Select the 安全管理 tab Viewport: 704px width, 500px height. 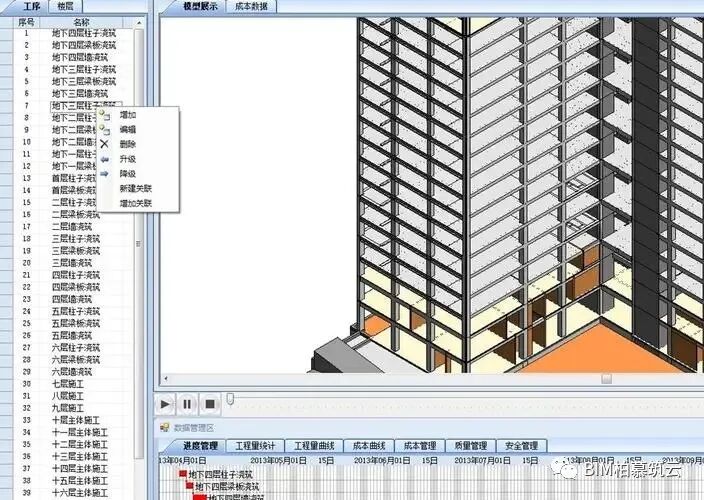[x=522, y=446]
